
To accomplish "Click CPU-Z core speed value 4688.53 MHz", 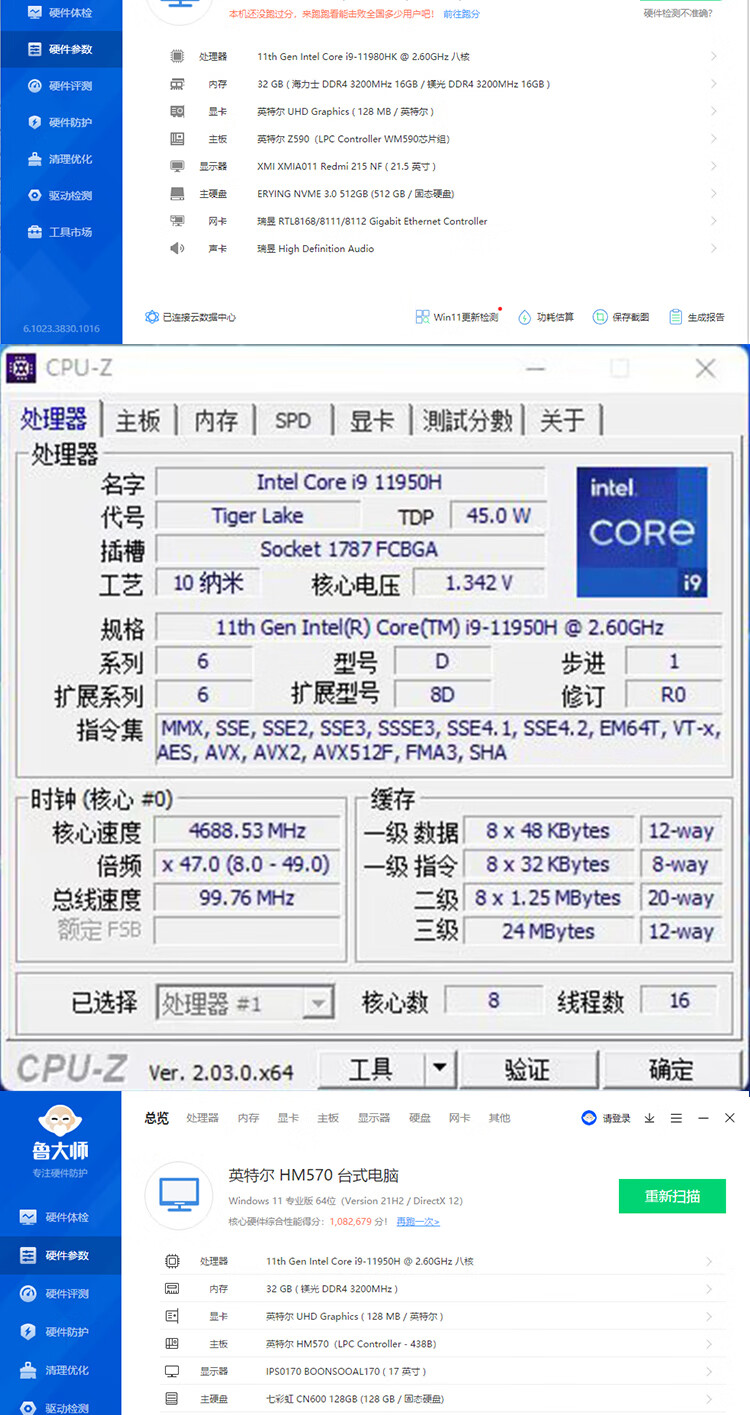I will pyautogui.click(x=248, y=831).
